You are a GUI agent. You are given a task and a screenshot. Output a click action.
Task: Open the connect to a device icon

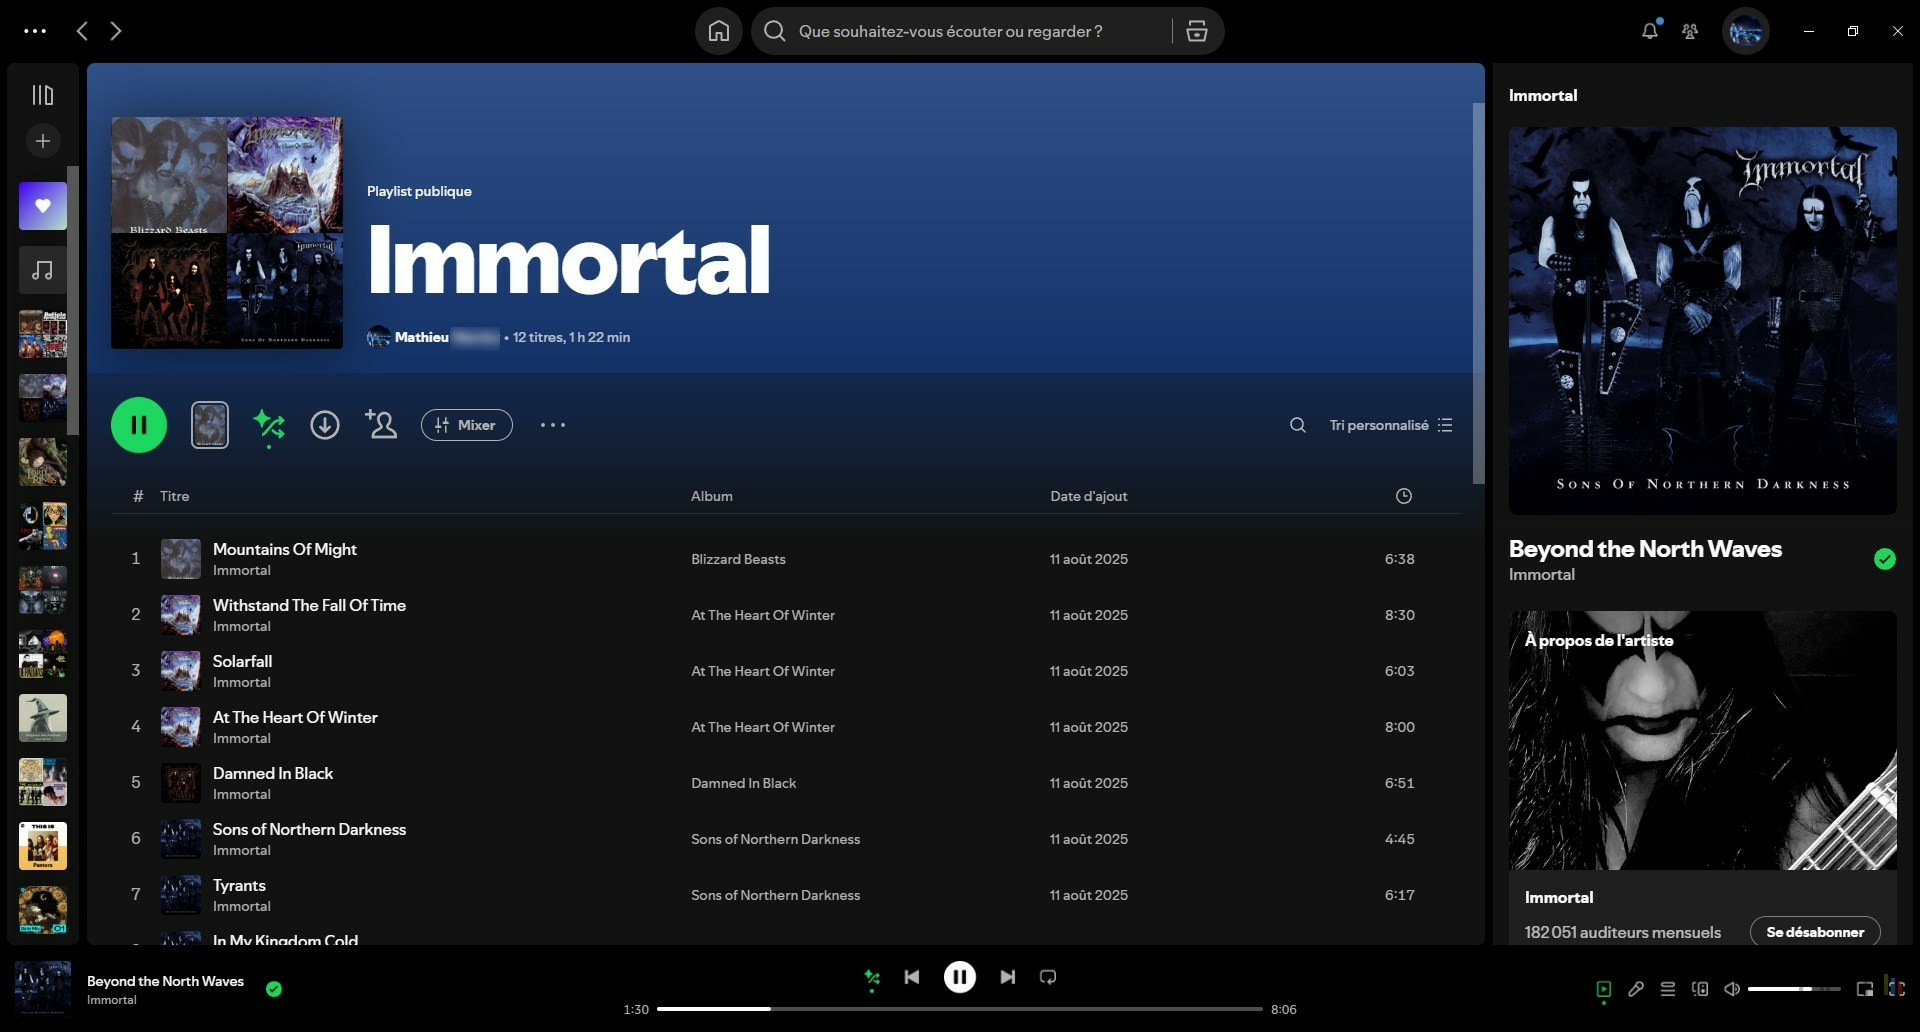pos(1700,989)
